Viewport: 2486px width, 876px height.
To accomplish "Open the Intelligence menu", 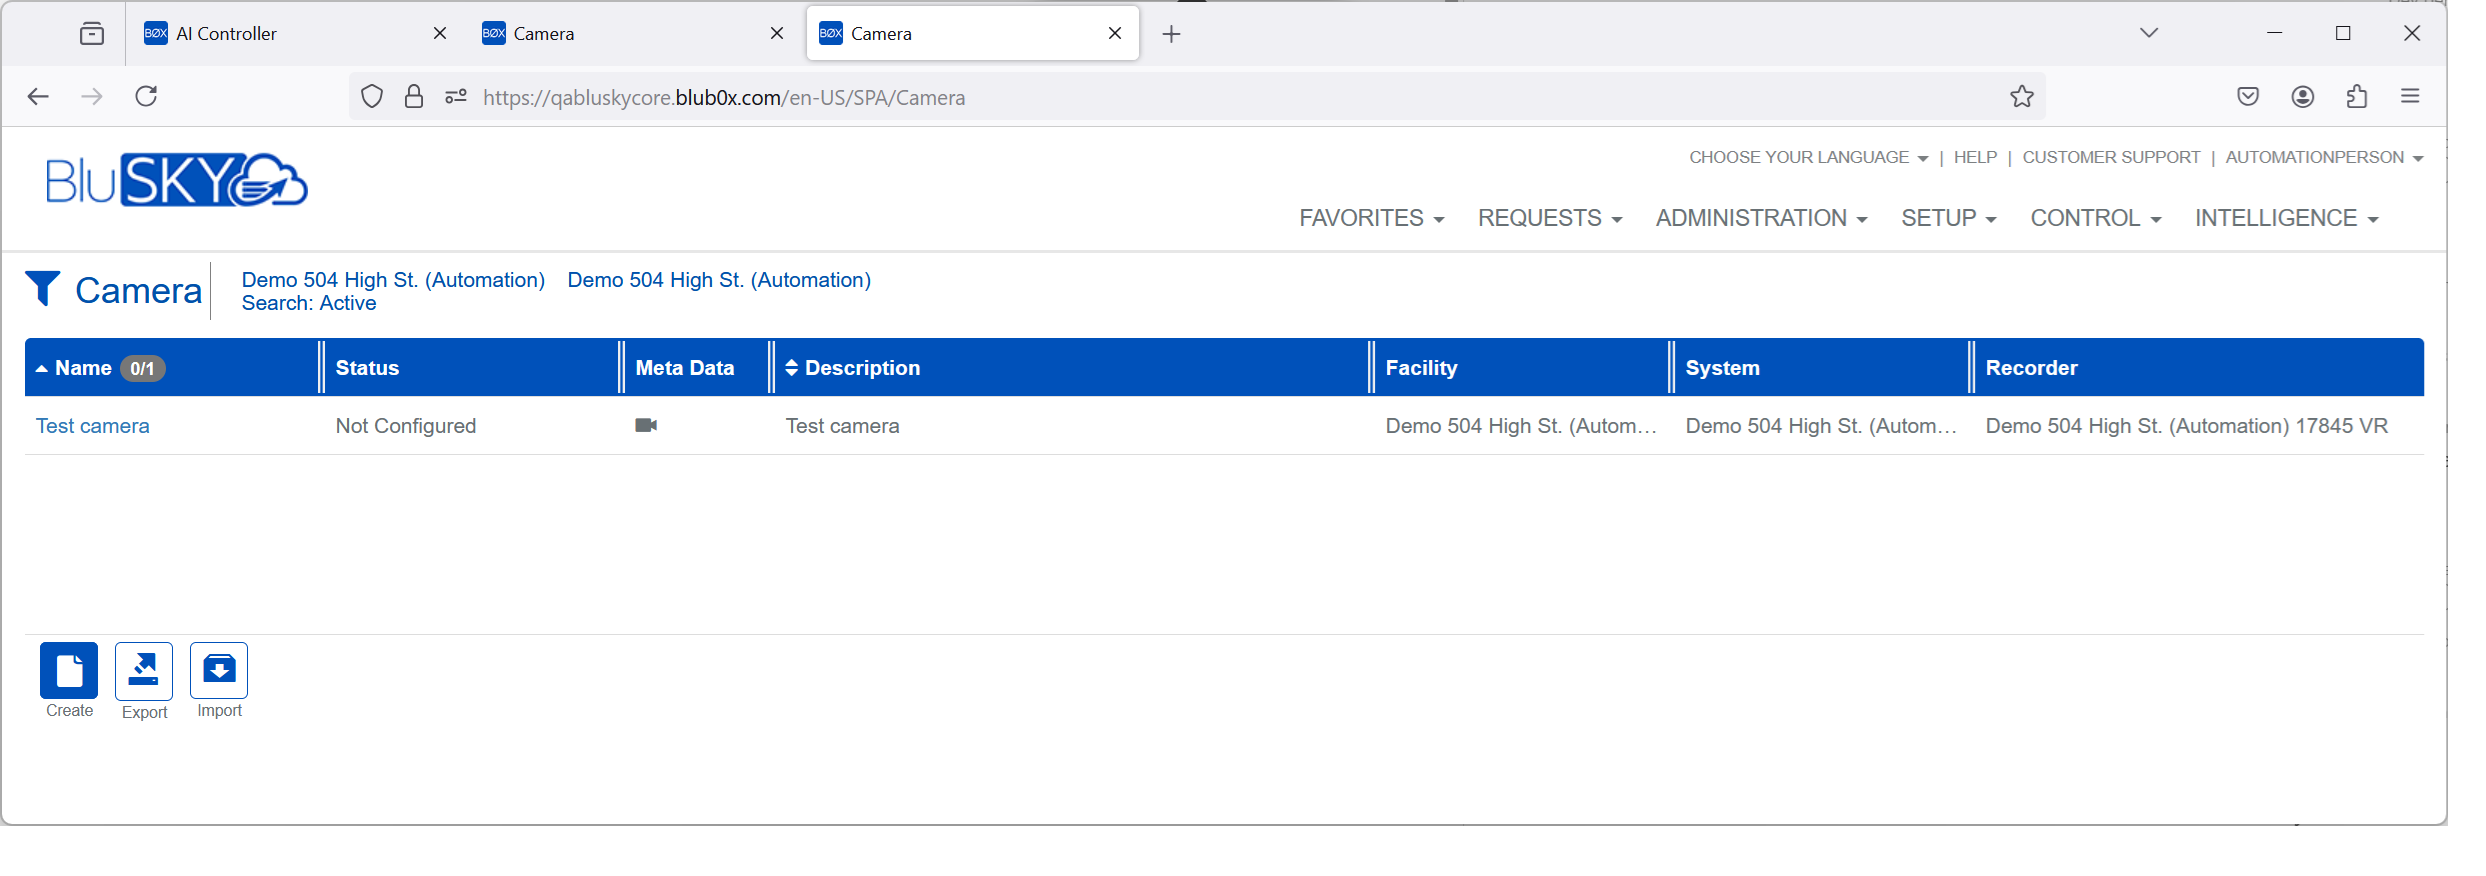I will [2285, 218].
